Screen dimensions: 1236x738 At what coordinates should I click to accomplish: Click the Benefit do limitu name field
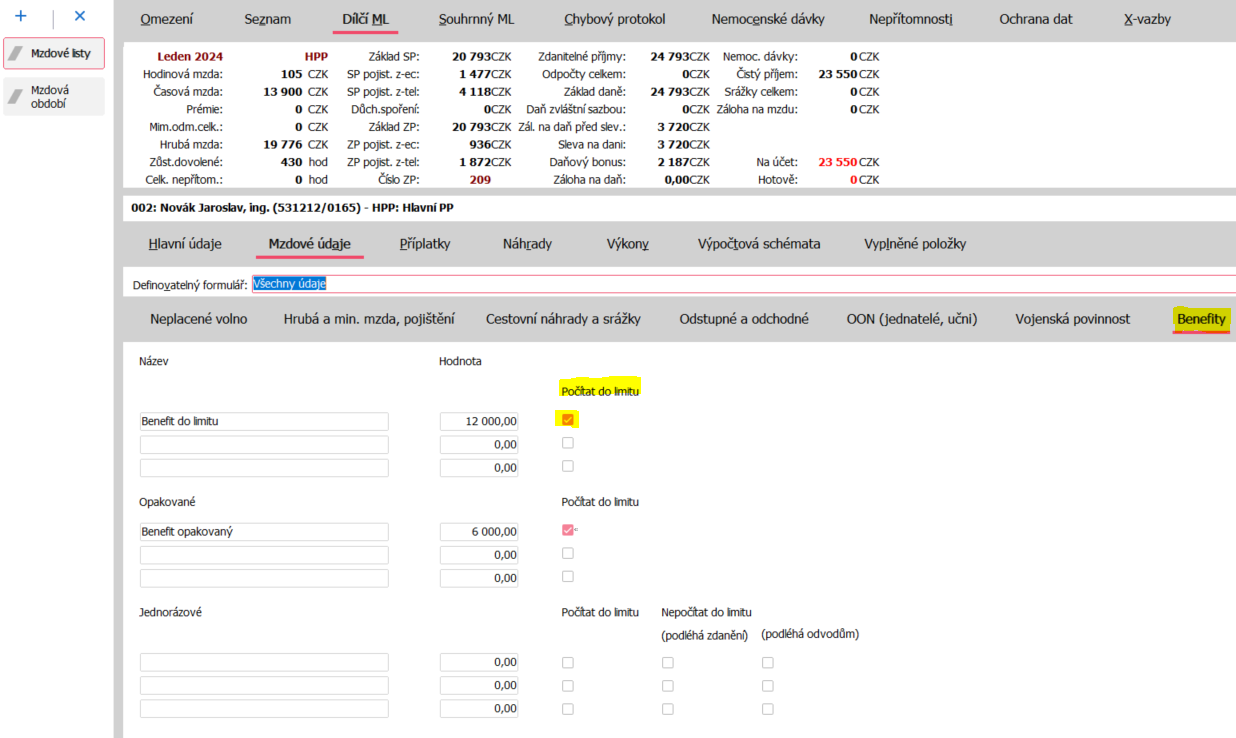tap(264, 422)
